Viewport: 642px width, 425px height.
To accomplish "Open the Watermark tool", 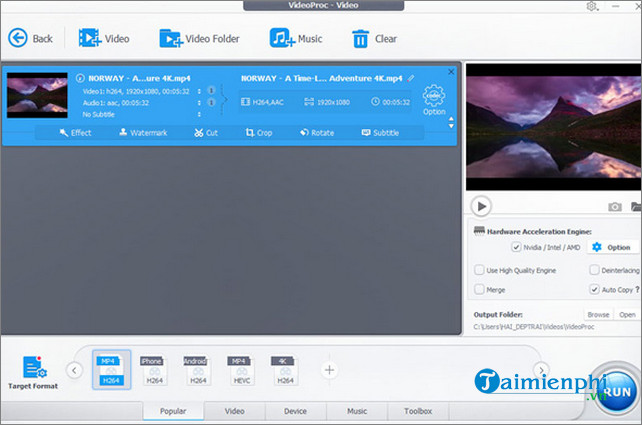I will click(143, 133).
